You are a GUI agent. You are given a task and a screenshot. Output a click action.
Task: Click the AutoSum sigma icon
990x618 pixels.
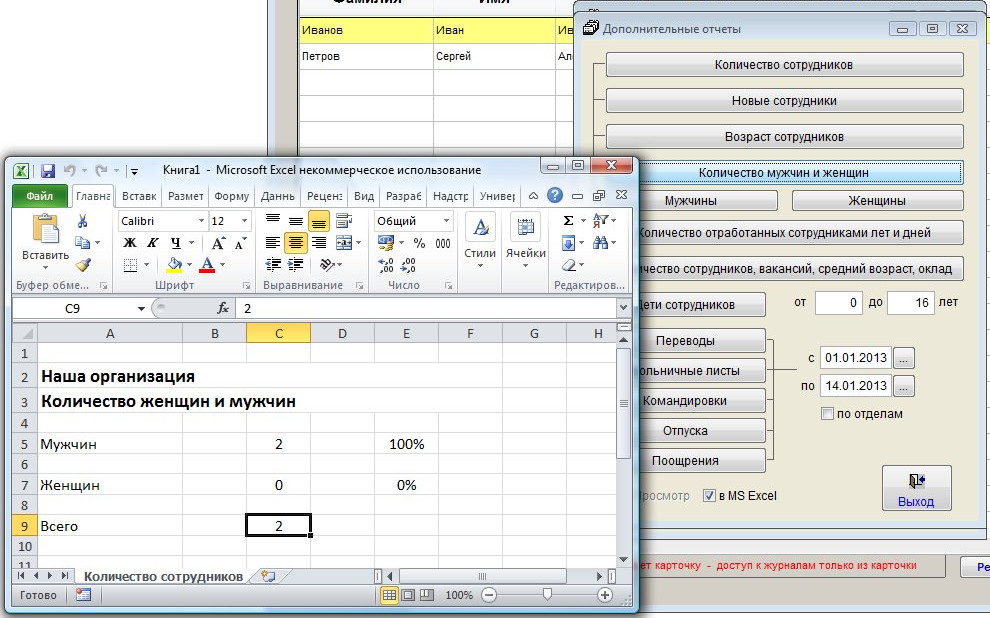click(568, 220)
